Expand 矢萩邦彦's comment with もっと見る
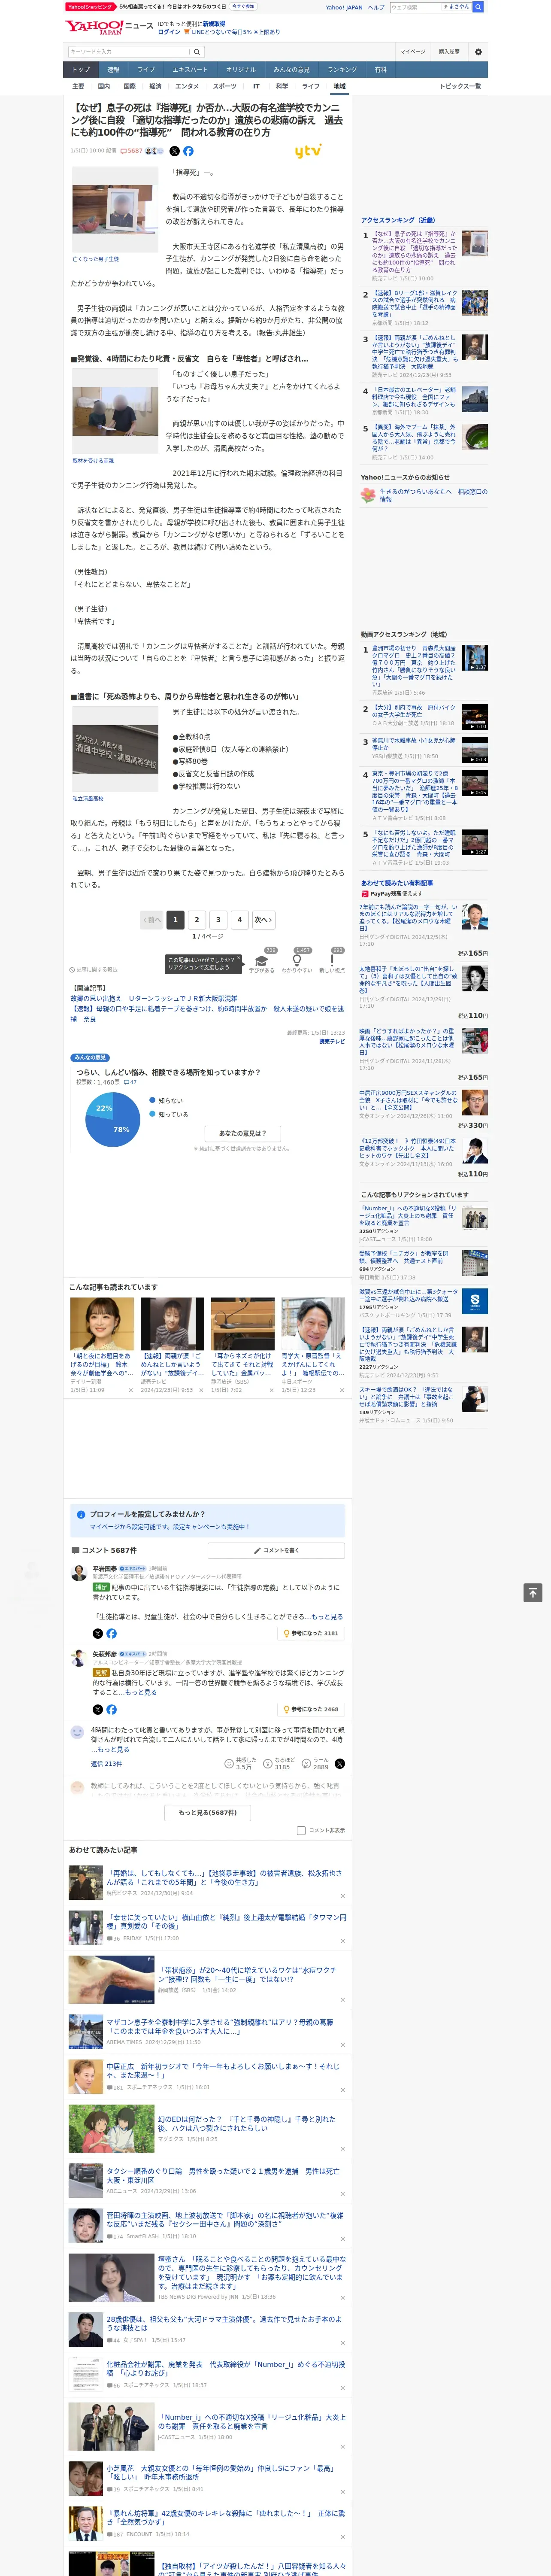Viewport: 551px width, 2576px height. [x=141, y=1692]
